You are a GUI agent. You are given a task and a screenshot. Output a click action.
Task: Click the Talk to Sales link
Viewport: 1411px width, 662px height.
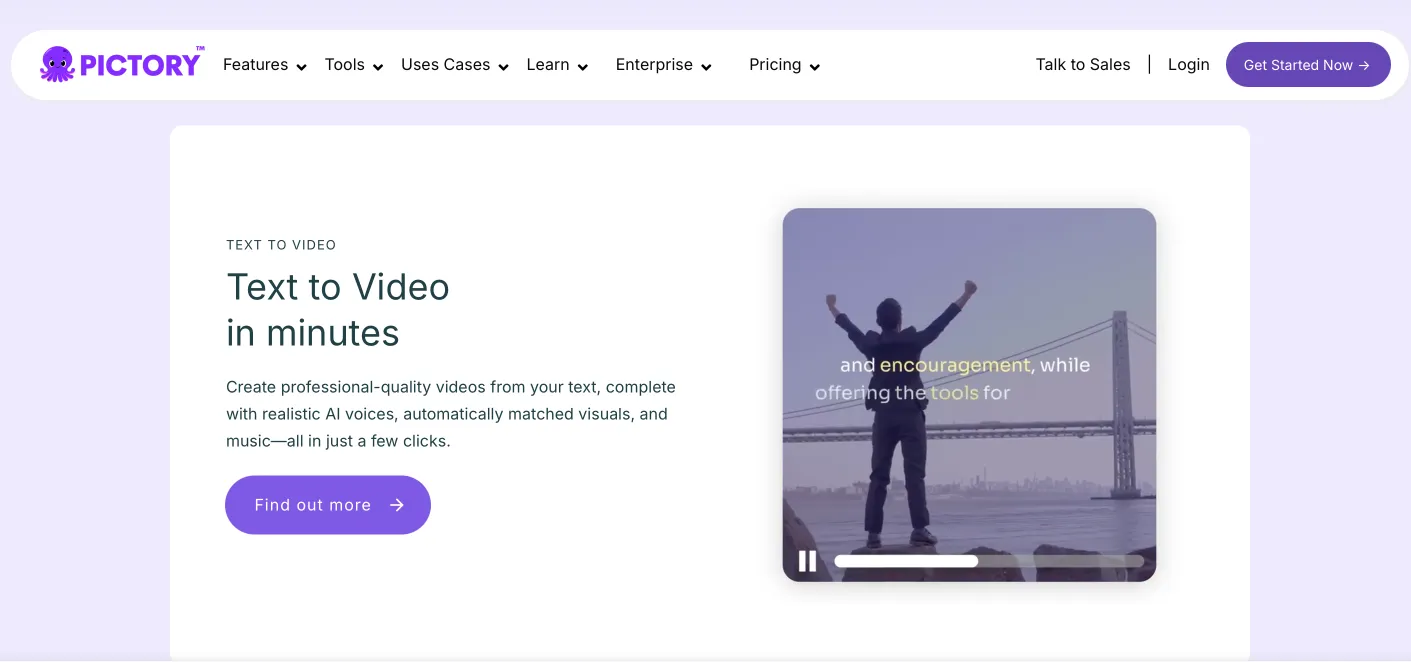tap(1083, 65)
